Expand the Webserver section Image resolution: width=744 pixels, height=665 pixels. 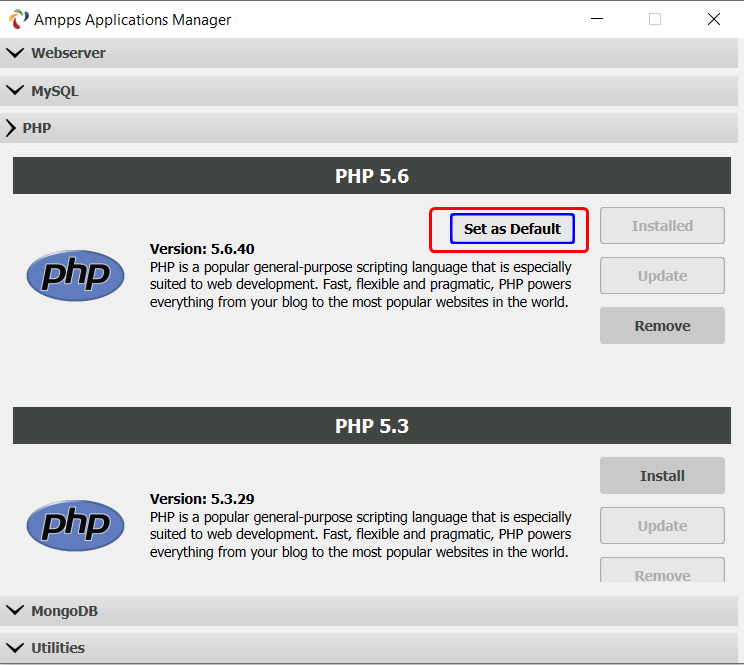click(x=369, y=53)
